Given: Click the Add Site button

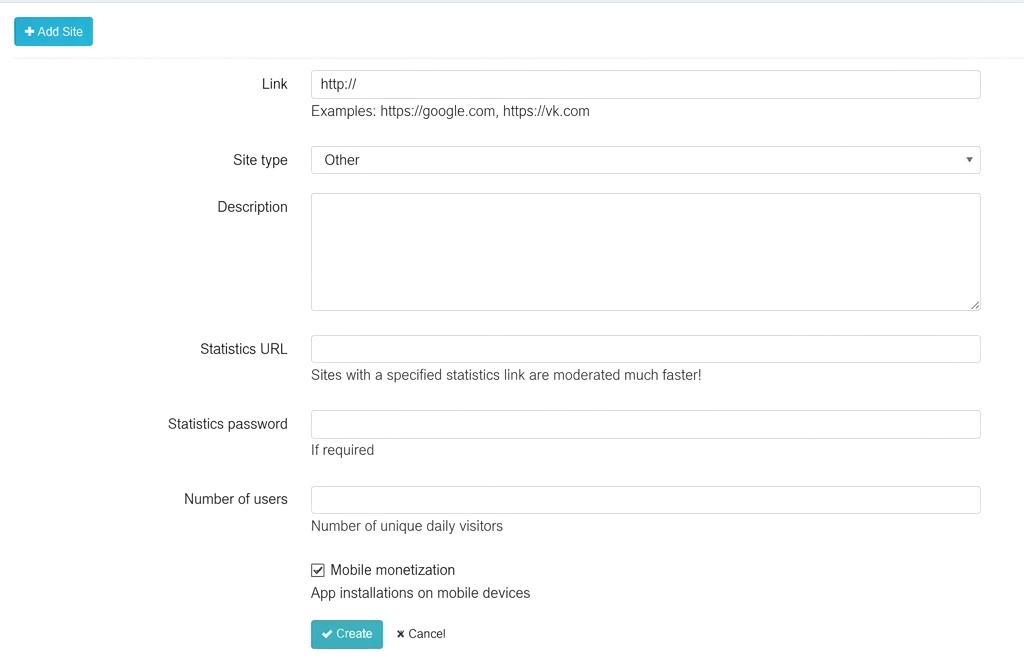Looking at the screenshot, I should click(54, 31).
